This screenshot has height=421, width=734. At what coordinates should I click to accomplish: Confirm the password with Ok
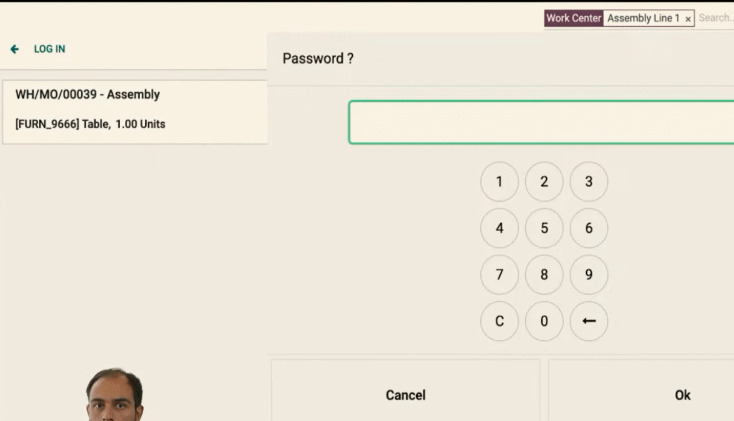click(641, 395)
